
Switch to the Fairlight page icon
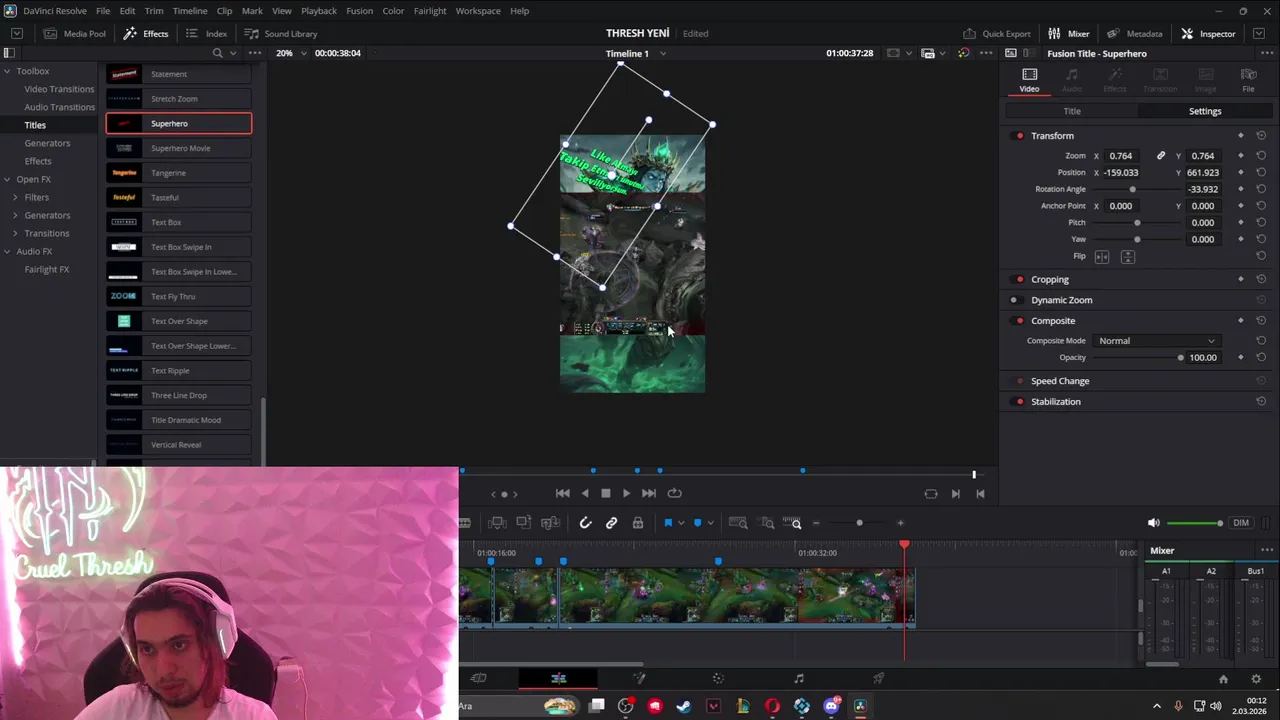coord(799,679)
